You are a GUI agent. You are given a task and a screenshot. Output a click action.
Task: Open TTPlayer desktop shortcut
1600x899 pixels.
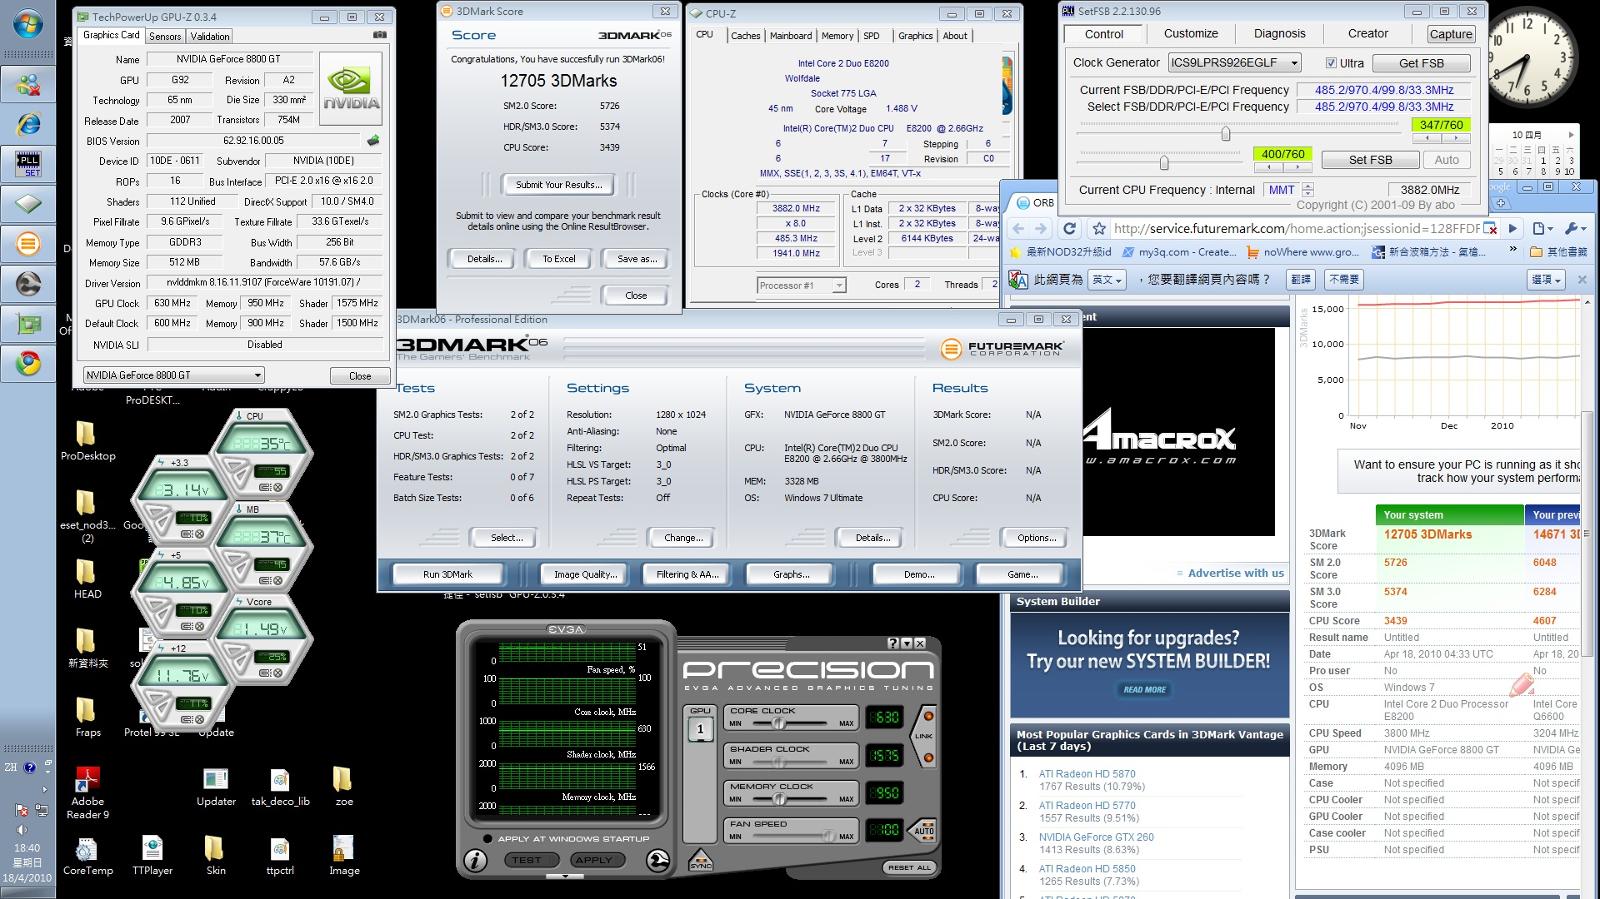pyautogui.click(x=152, y=857)
